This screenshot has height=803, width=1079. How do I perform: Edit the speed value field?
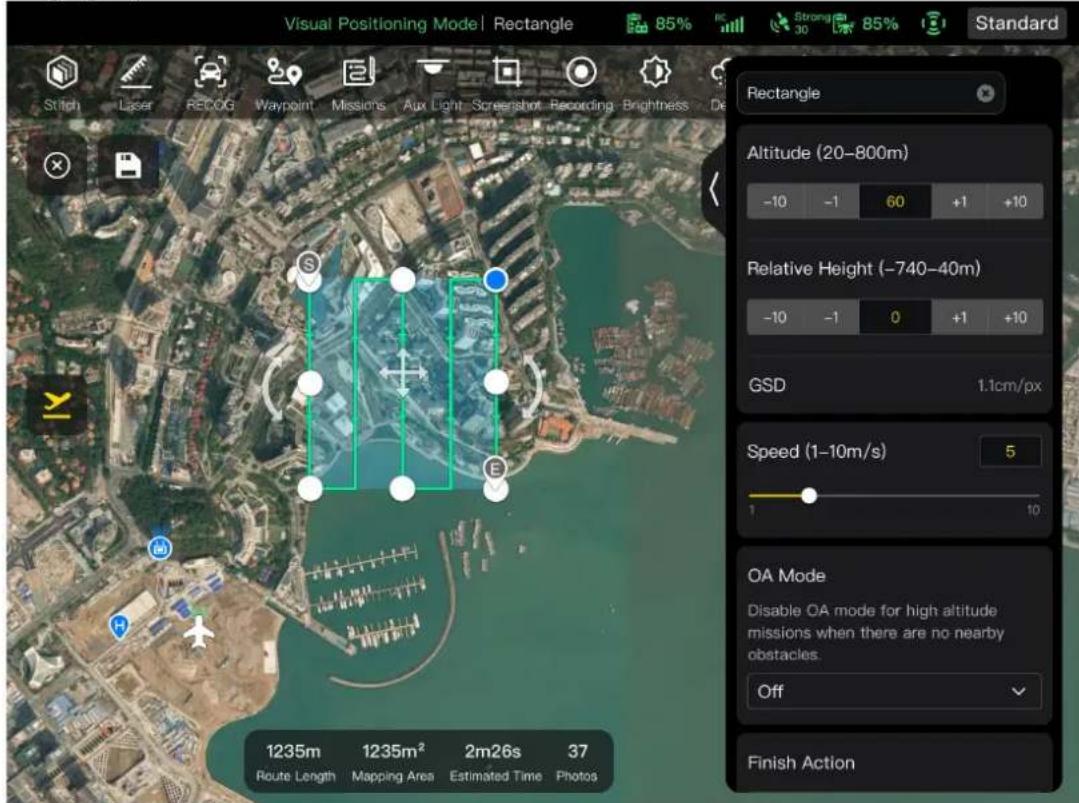(x=1010, y=452)
